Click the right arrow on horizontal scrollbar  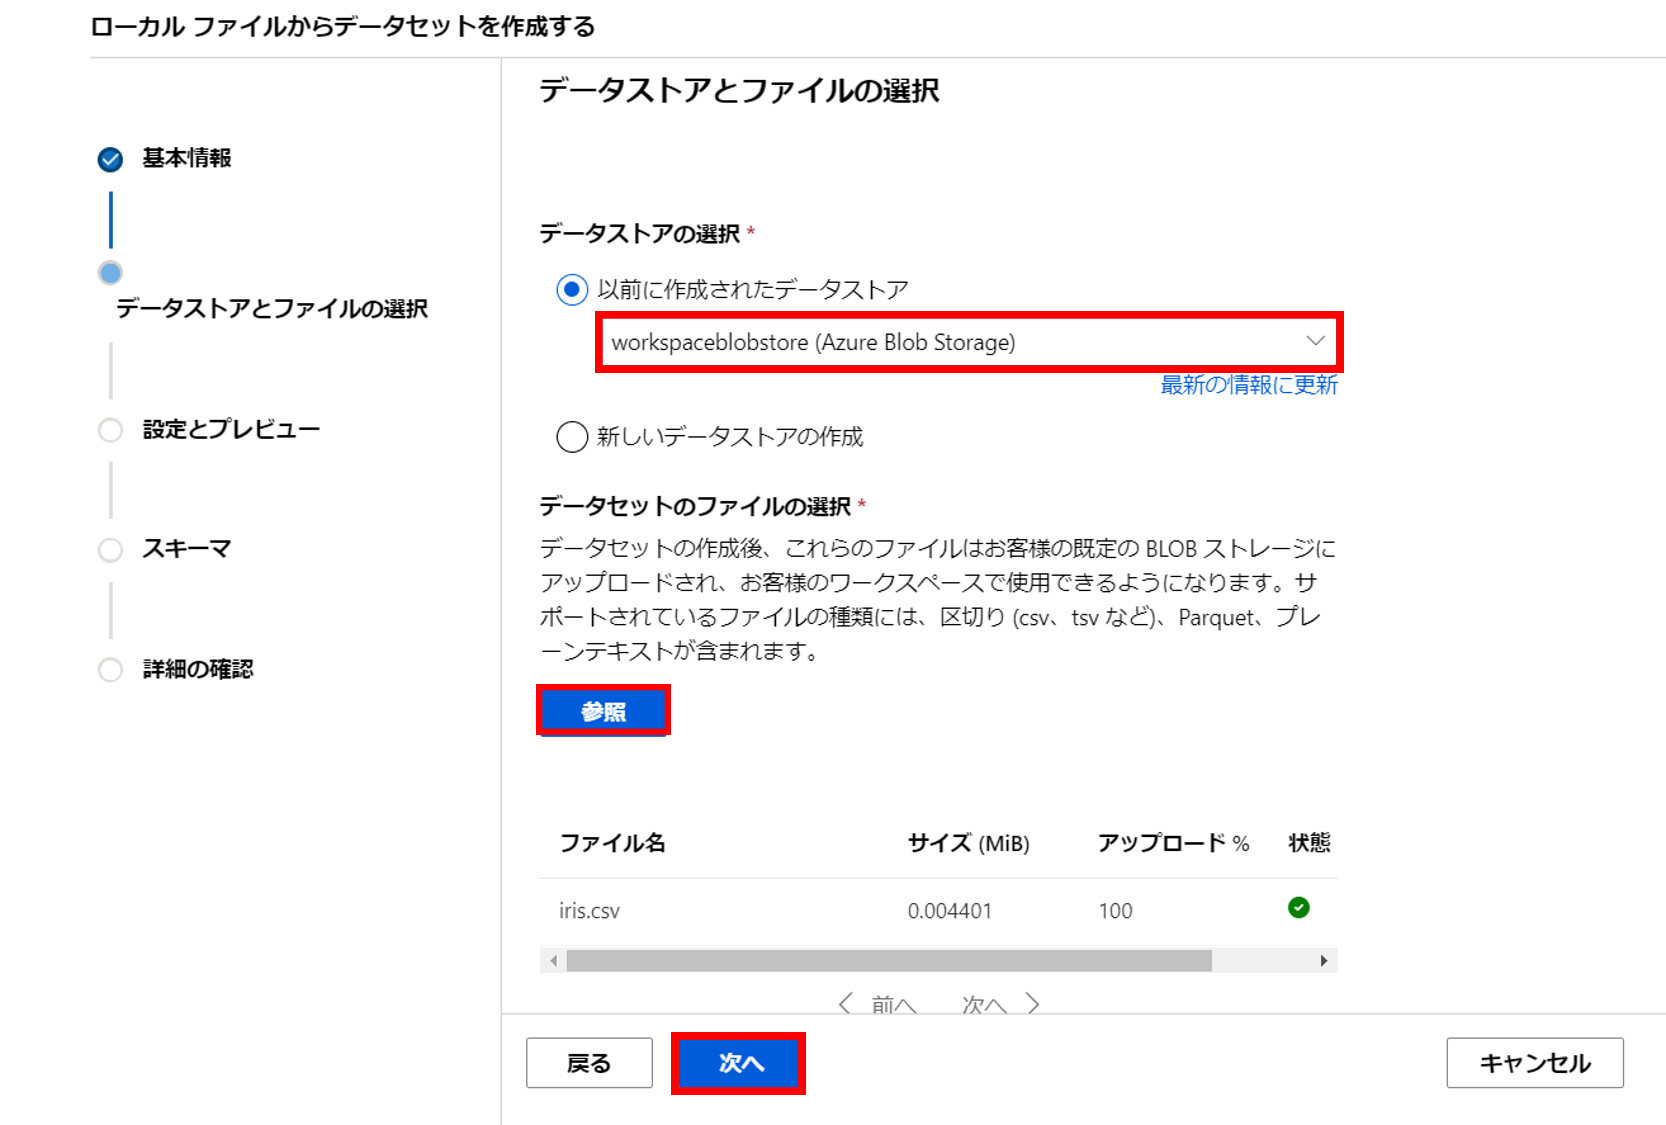(1323, 961)
